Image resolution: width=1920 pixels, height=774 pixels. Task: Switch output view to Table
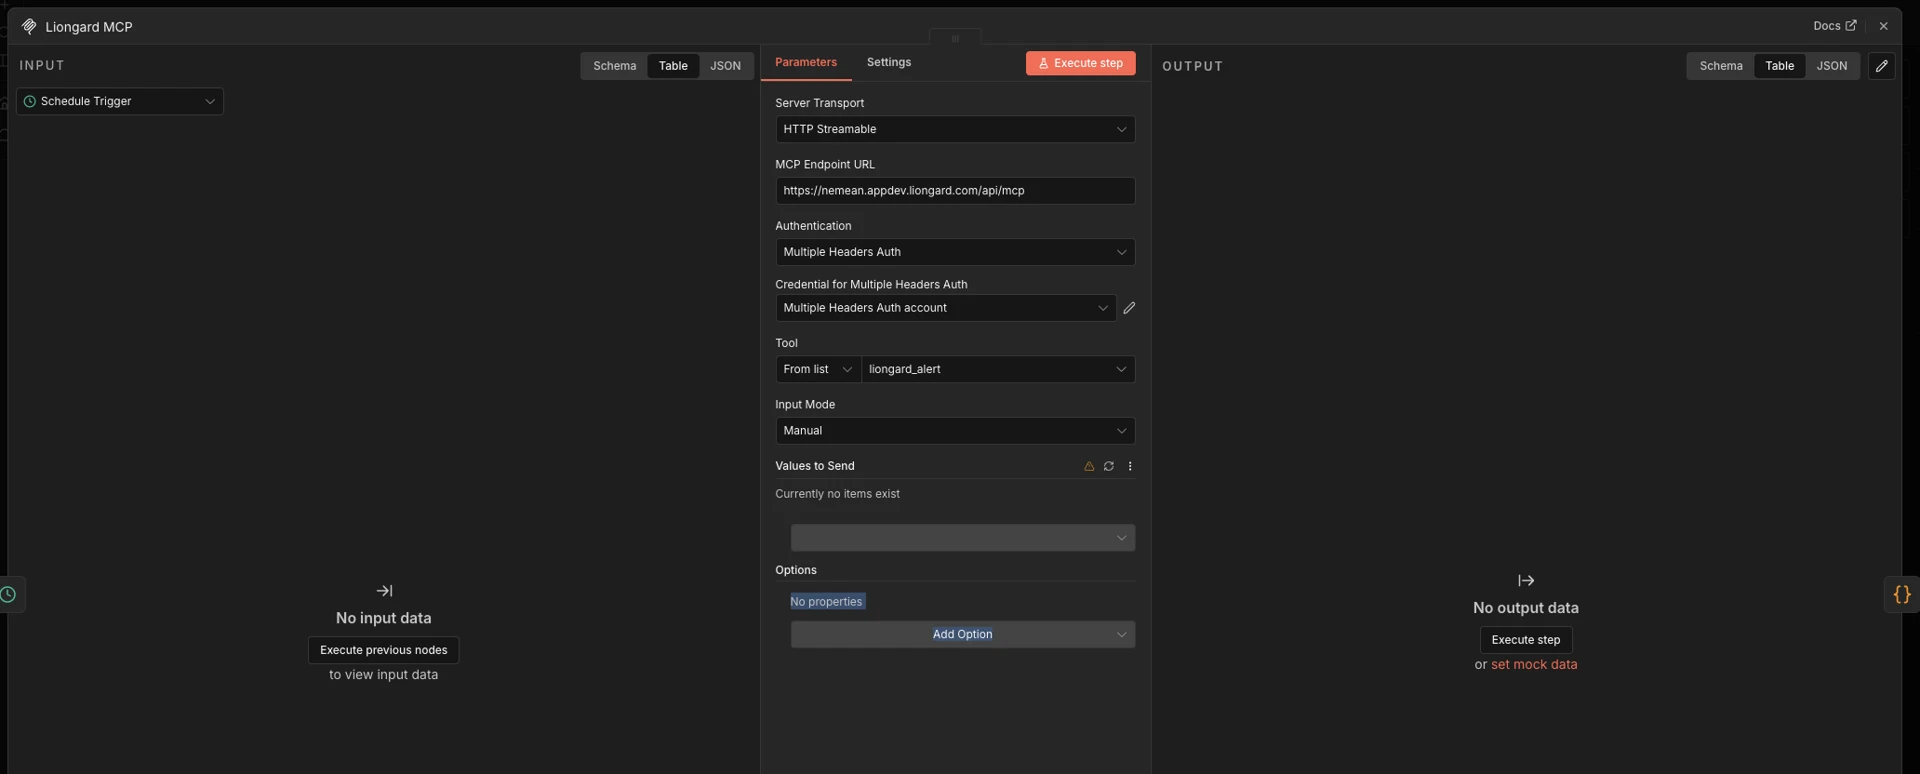[1779, 66]
